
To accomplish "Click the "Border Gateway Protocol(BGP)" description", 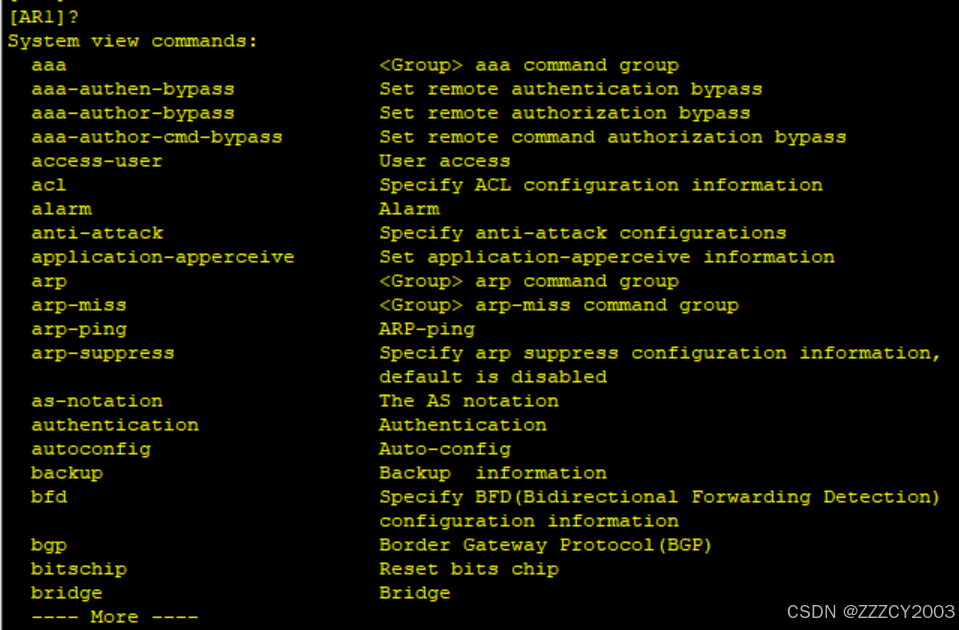I will tap(545, 546).
